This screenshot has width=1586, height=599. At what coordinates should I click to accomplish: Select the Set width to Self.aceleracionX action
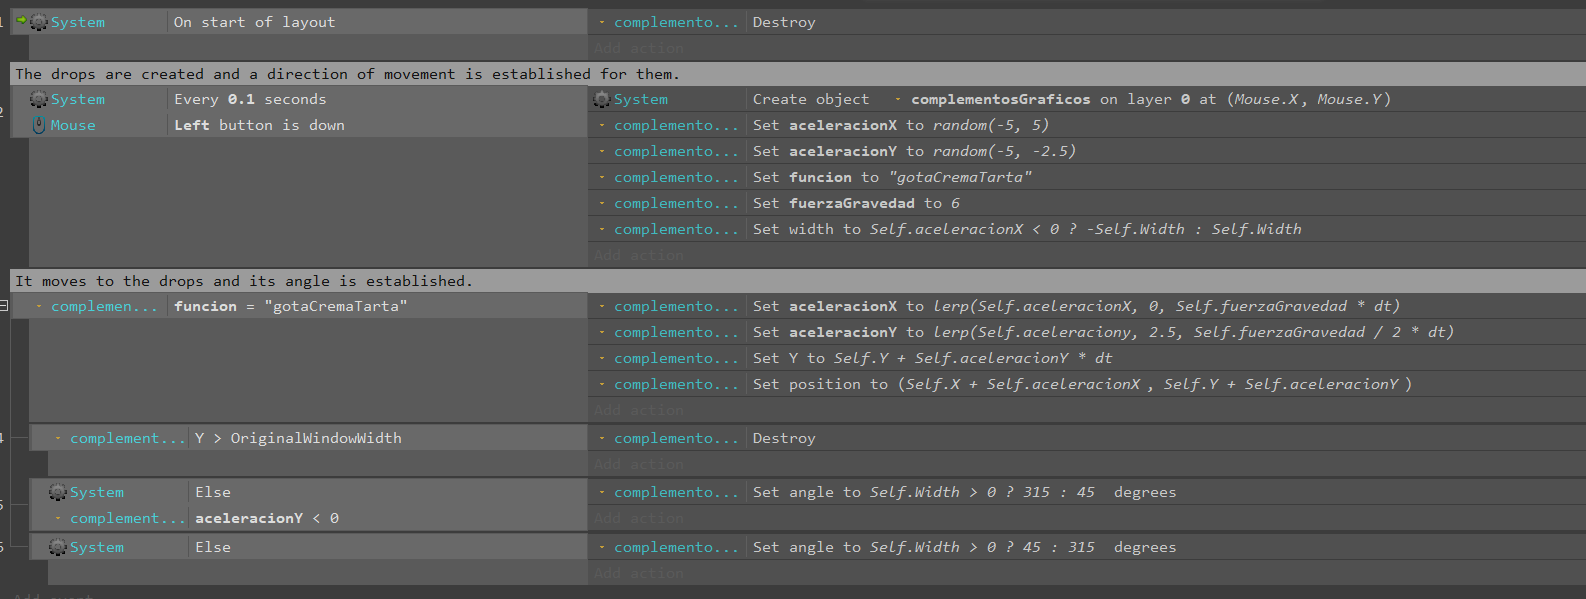tap(1088, 229)
